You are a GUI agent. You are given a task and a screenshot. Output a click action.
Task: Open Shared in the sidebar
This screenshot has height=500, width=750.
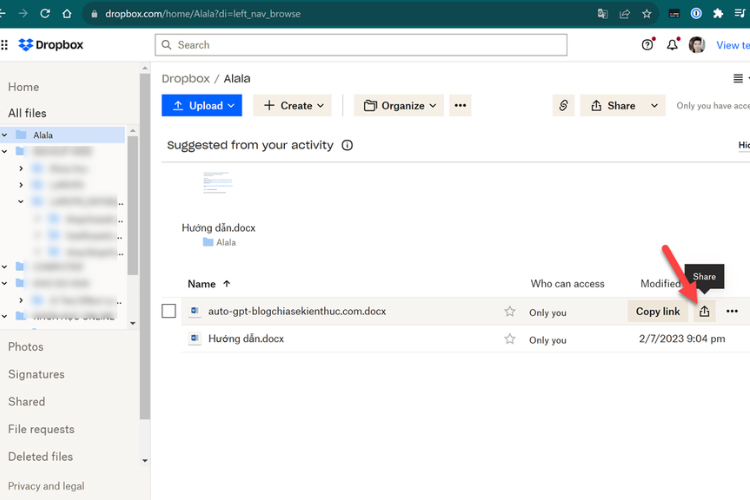tap(26, 402)
